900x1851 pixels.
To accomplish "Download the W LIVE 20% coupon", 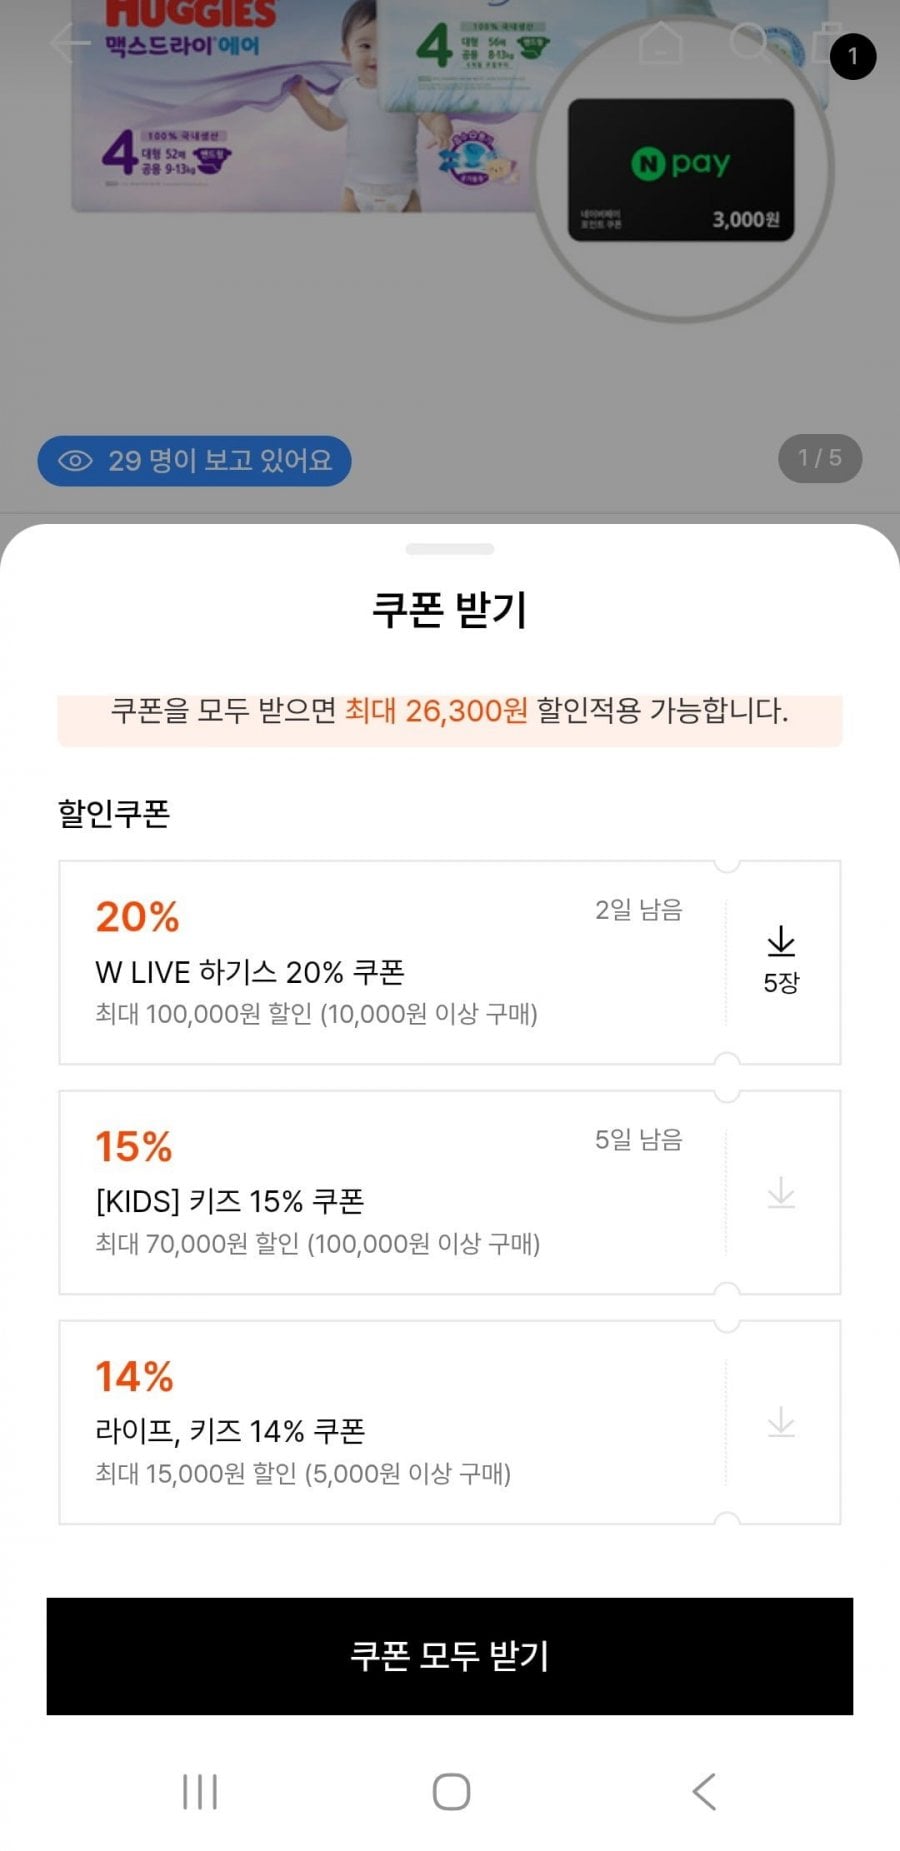I will (781, 960).
